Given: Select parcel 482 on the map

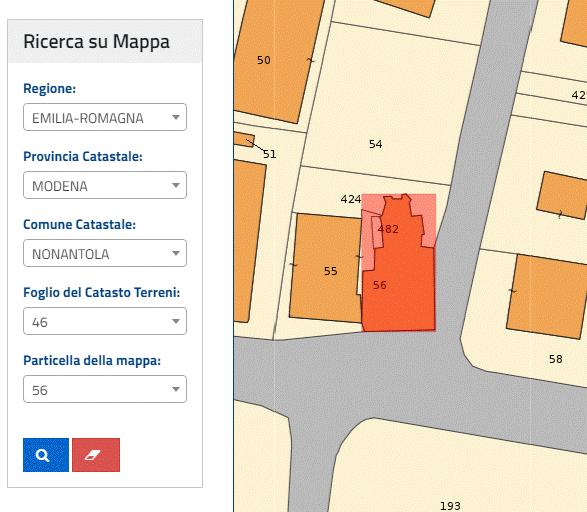Looking at the screenshot, I should click(388, 229).
